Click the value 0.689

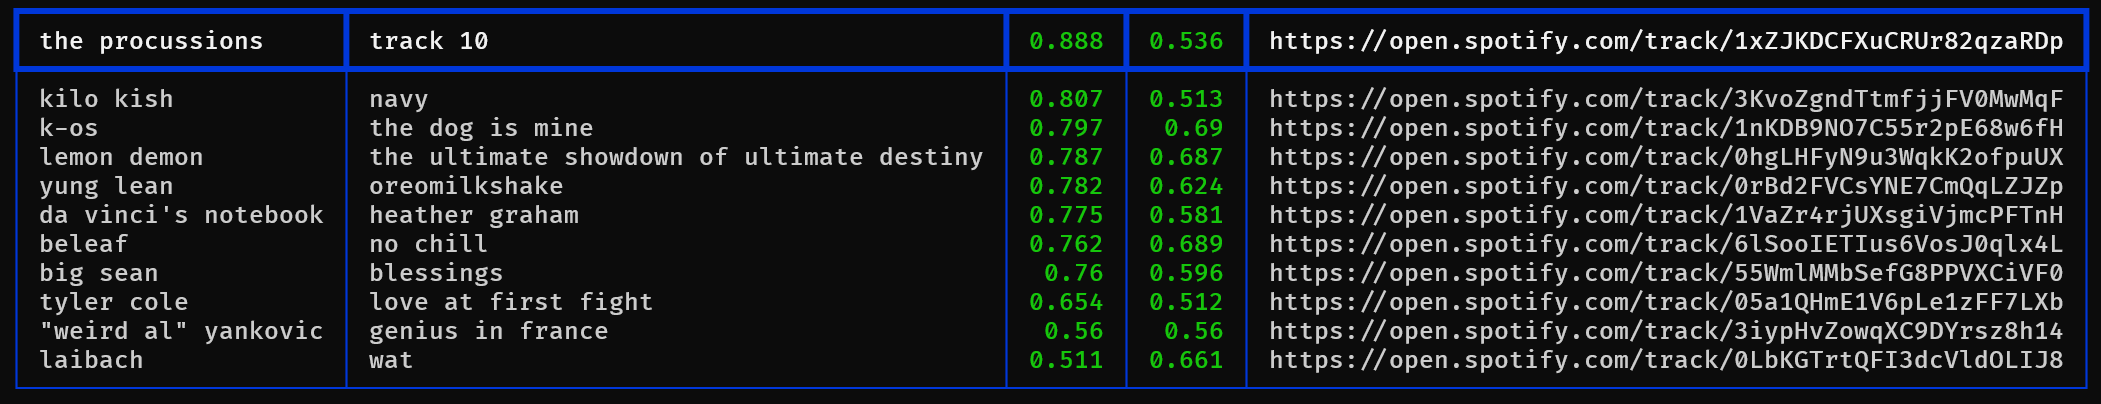pyautogui.click(x=1186, y=244)
